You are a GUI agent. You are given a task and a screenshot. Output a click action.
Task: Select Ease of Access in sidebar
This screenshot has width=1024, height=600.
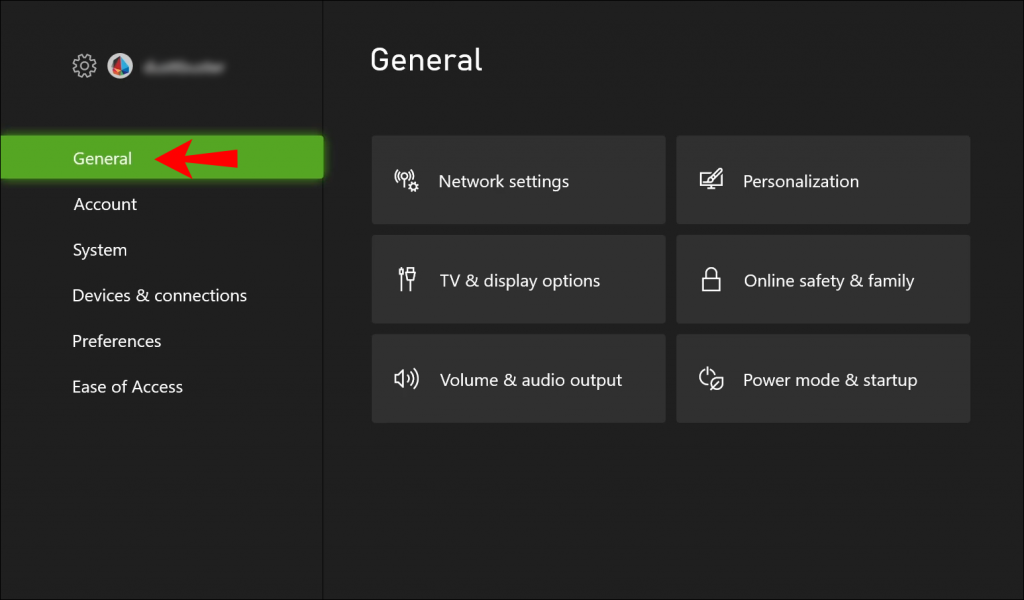pyautogui.click(x=127, y=387)
